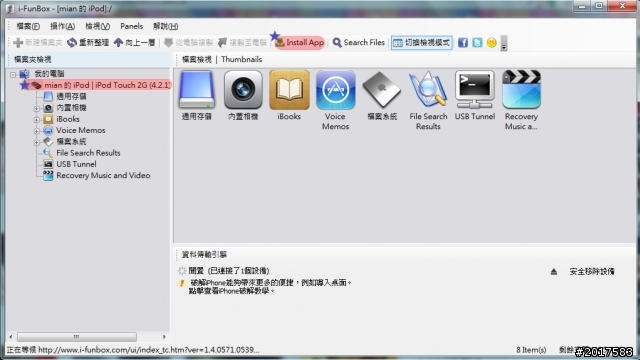
Task: Click Thumbnails view label
Action: coord(242,60)
